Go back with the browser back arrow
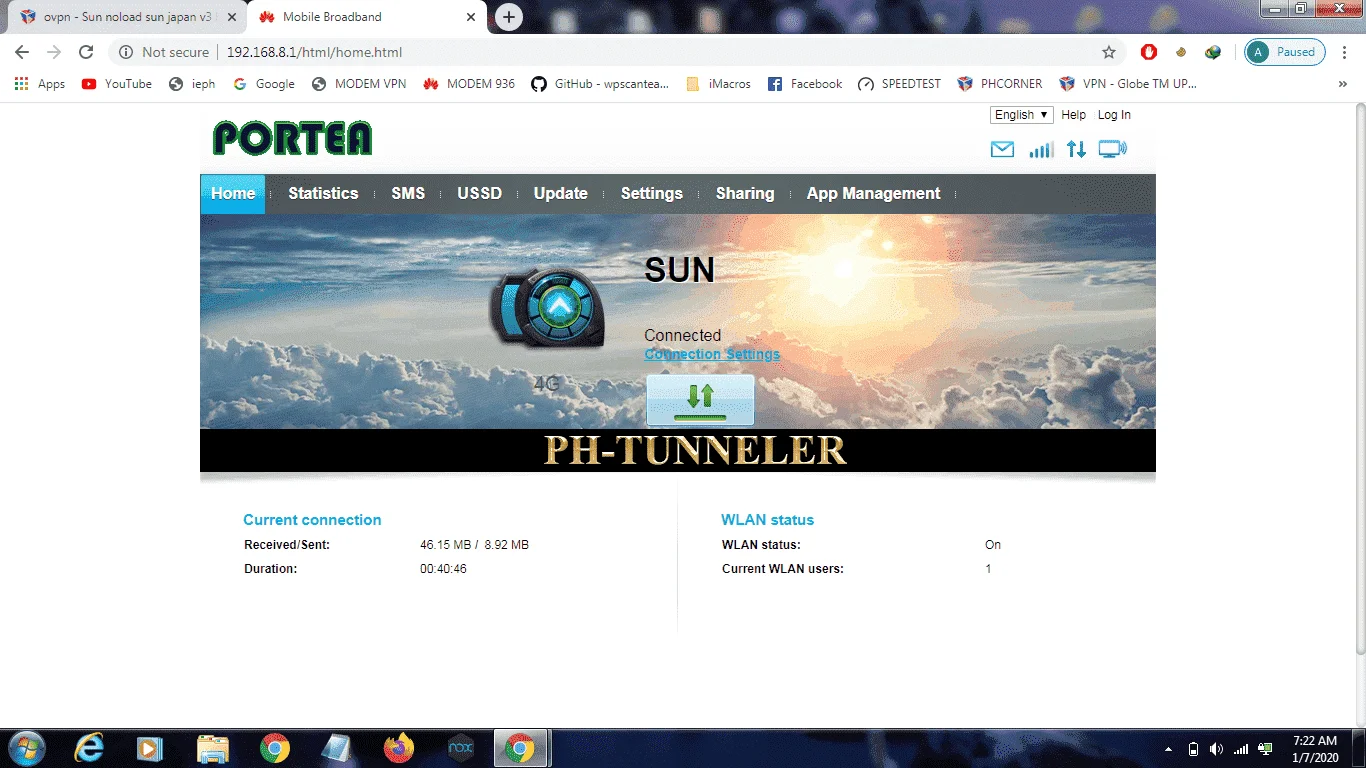Screen dimensions: 1366x768 pos(22,52)
